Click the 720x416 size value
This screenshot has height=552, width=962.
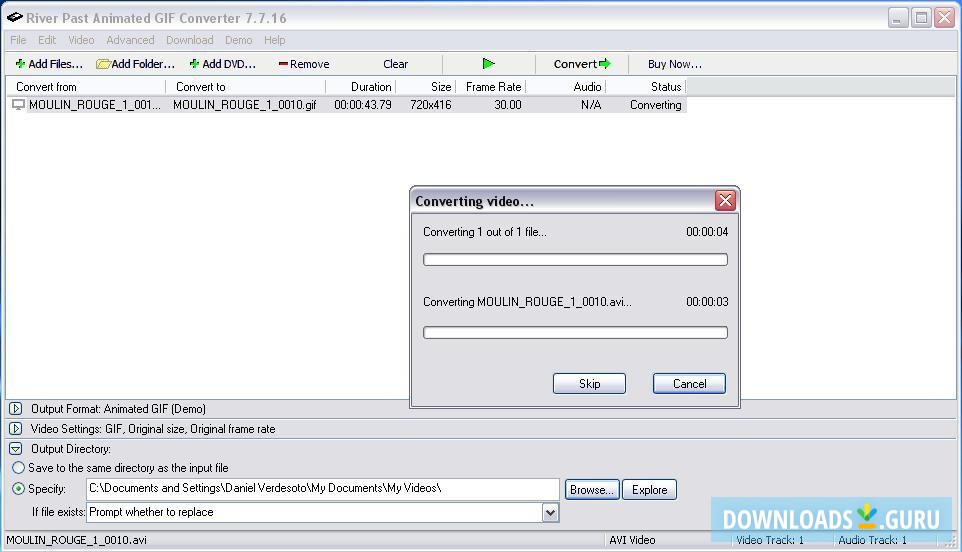click(x=431, y=105)
